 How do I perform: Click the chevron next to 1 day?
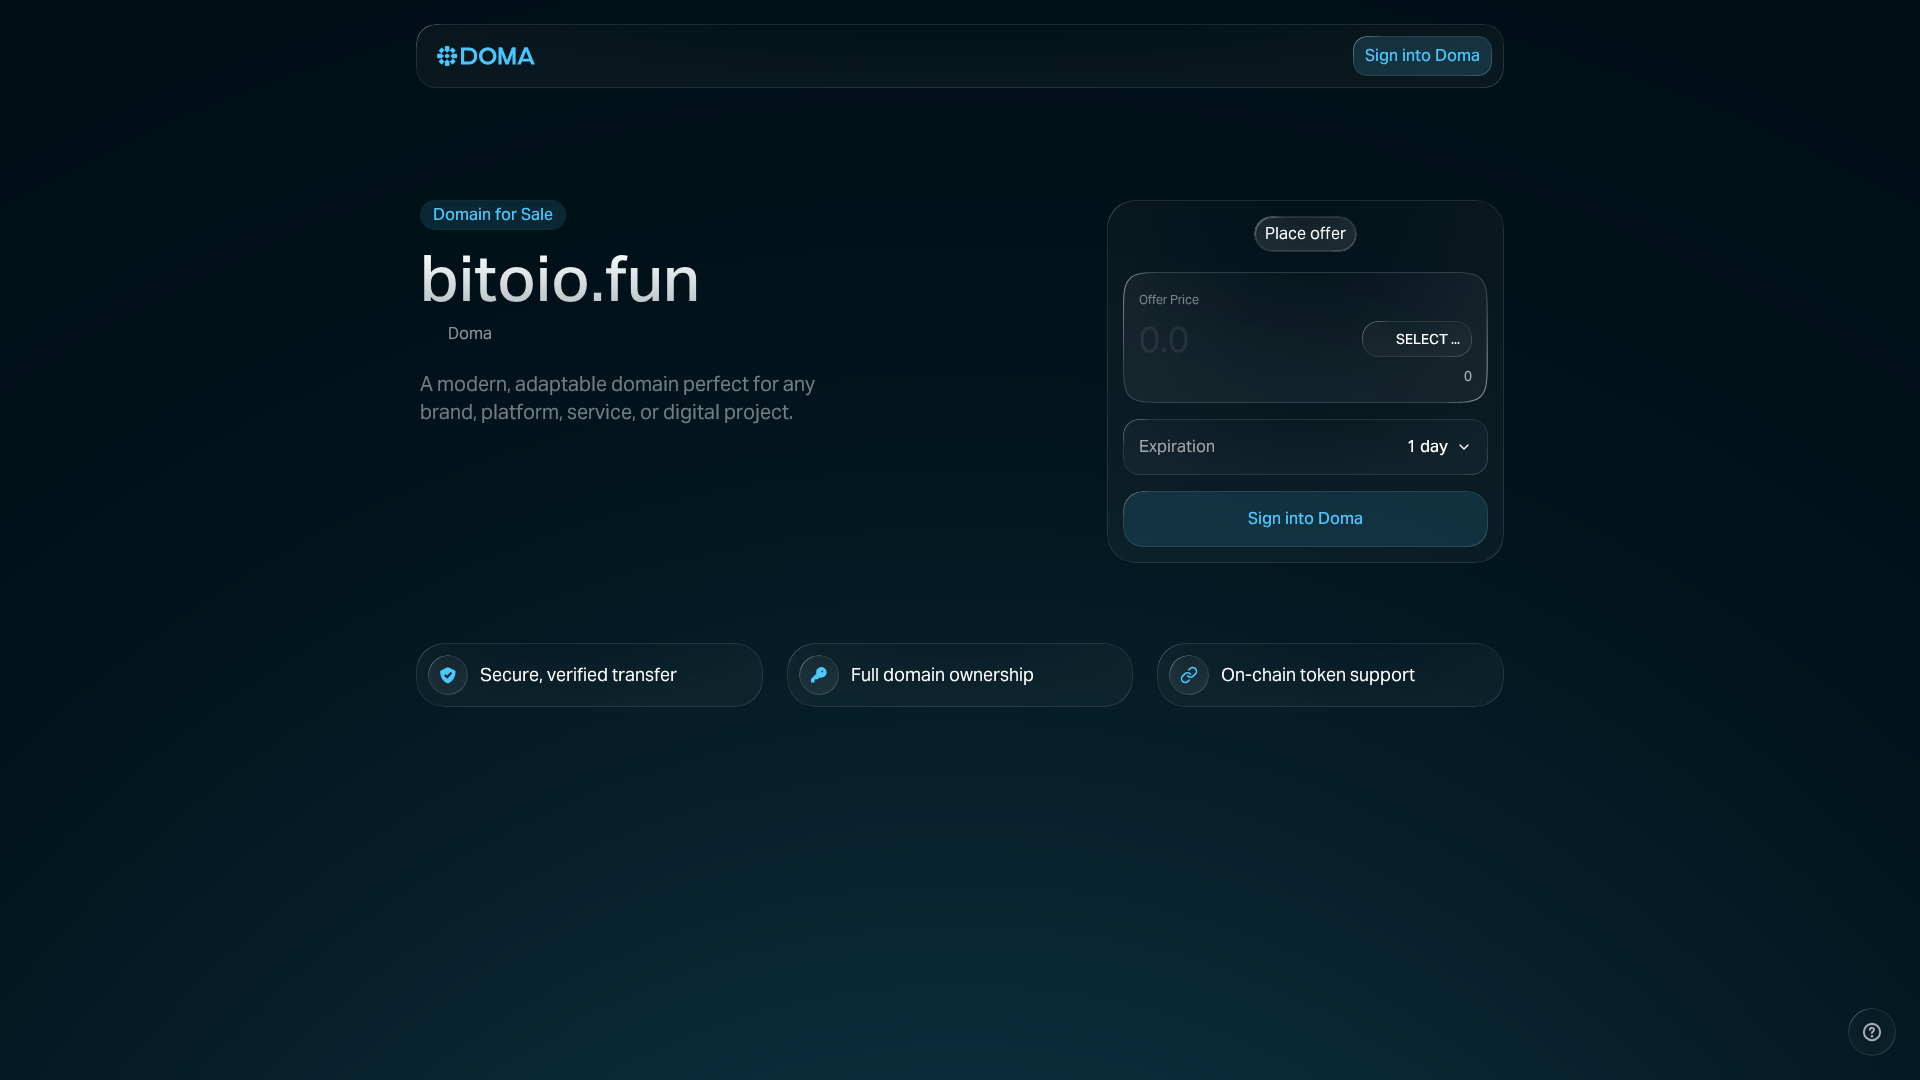pos(1463,447)
